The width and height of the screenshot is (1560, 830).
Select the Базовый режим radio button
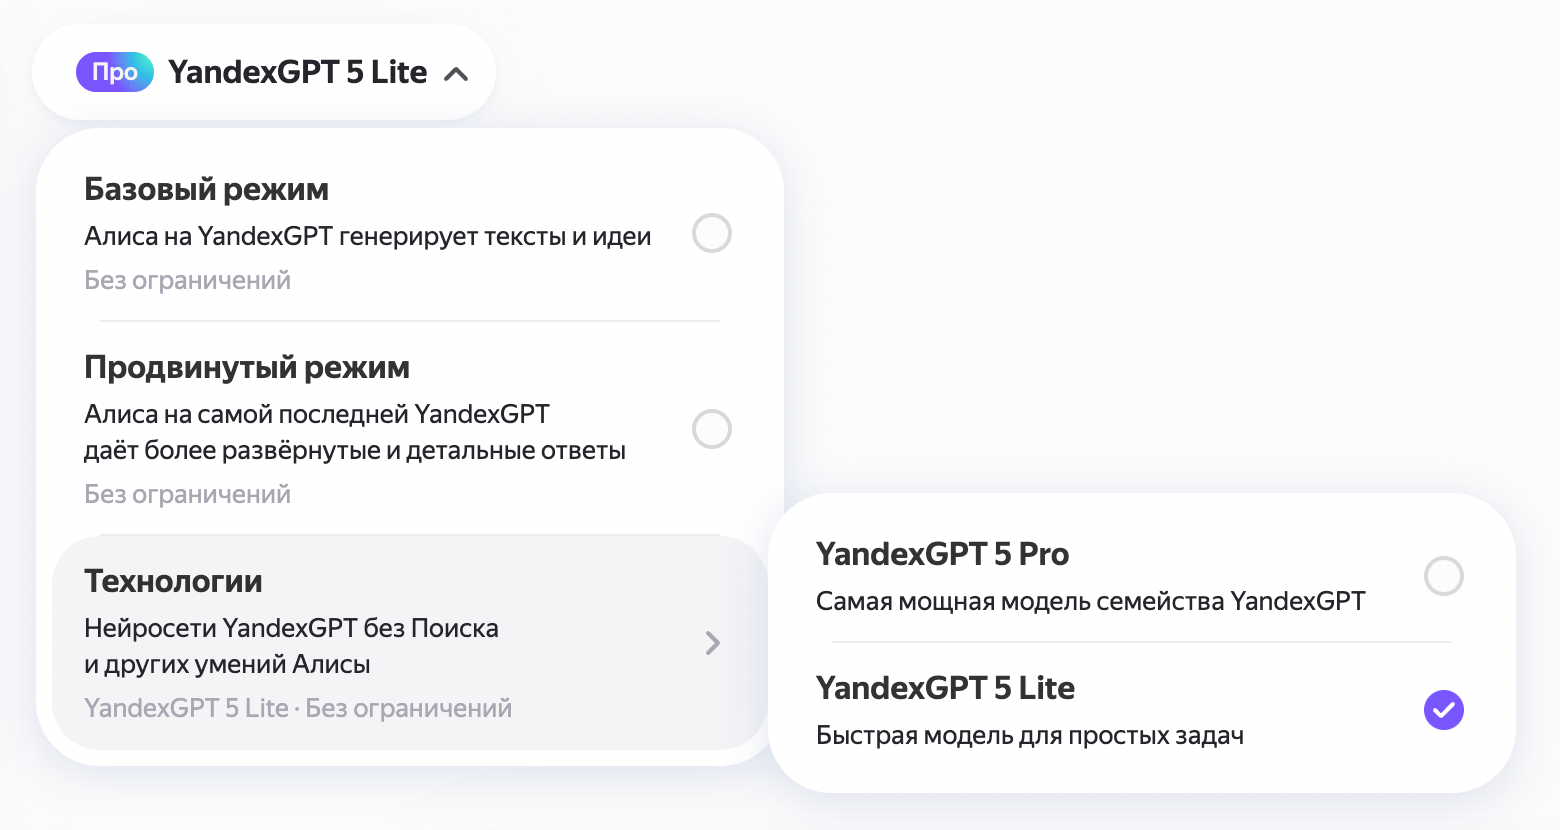[x=712, y=233]
